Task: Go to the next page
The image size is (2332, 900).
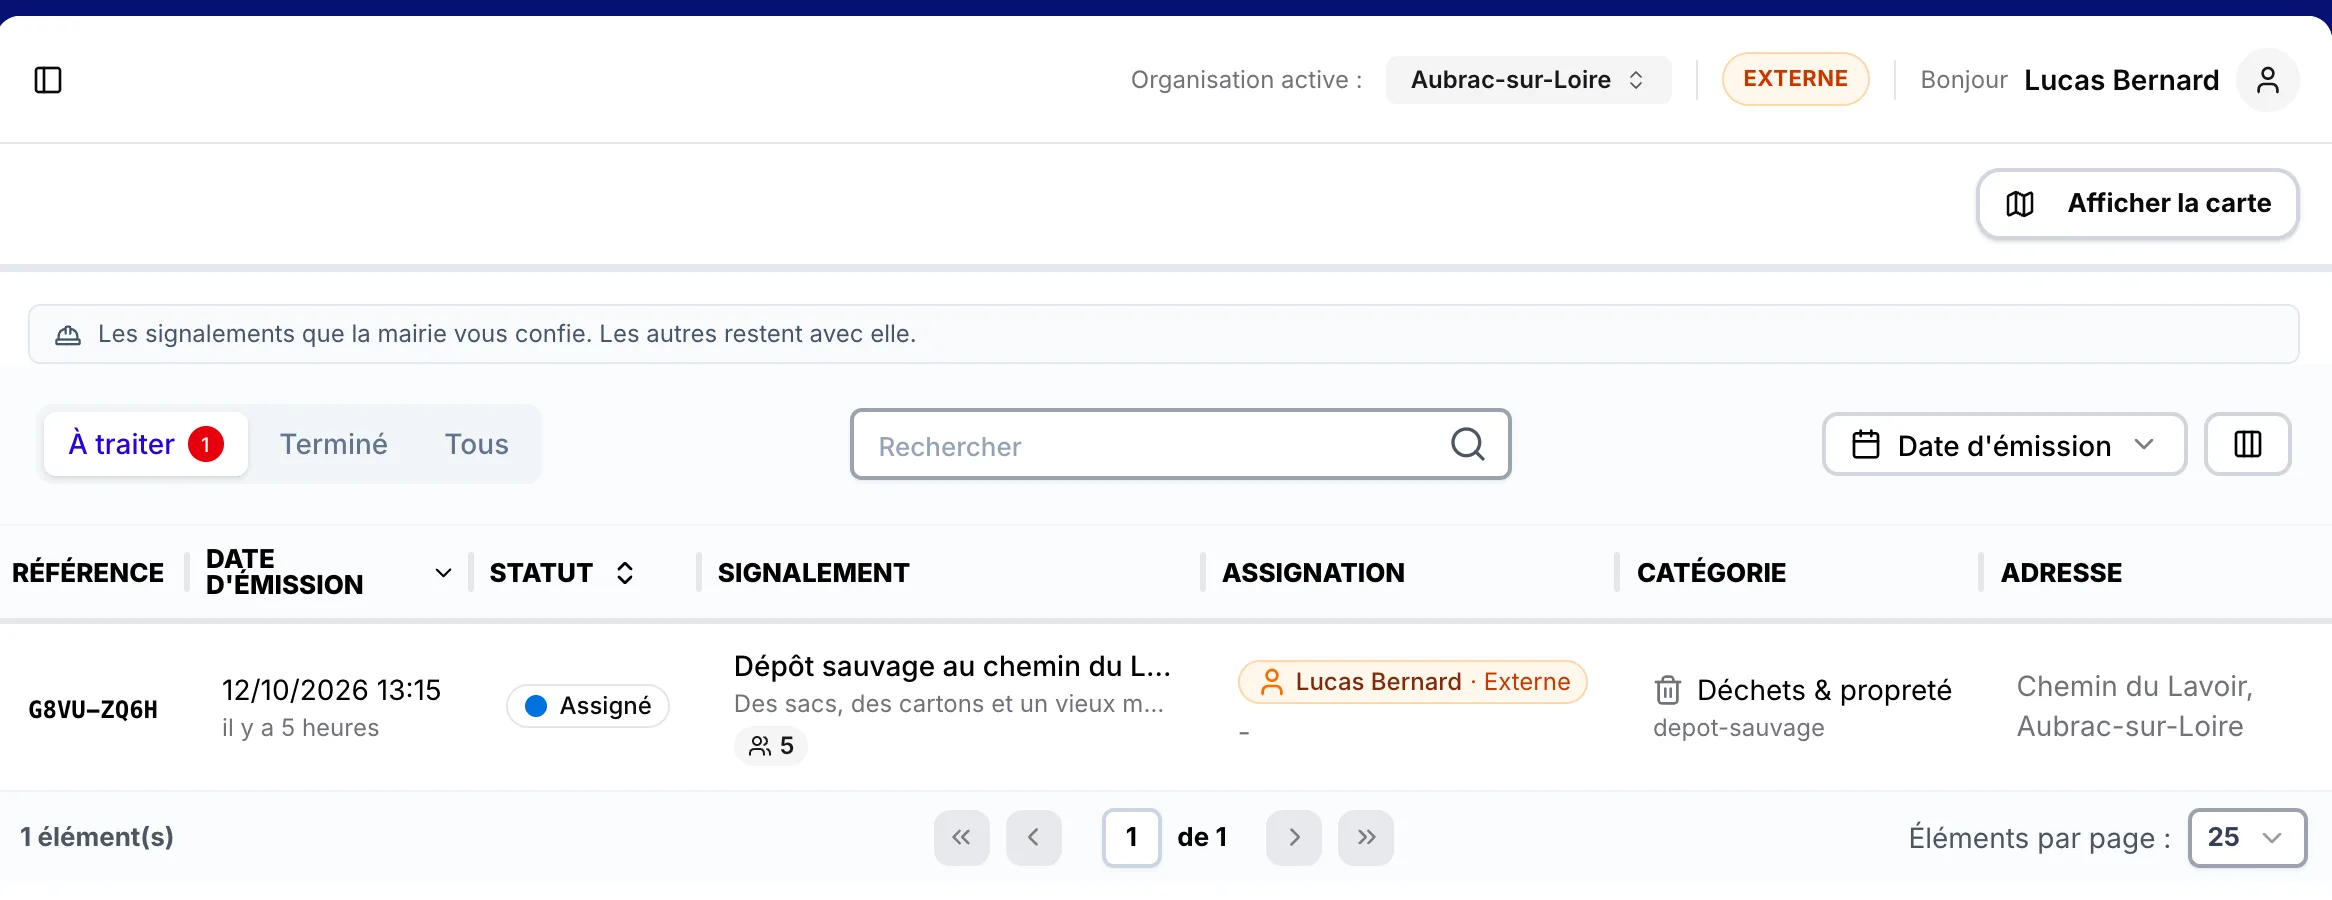Action: [x=1294, y=837]
